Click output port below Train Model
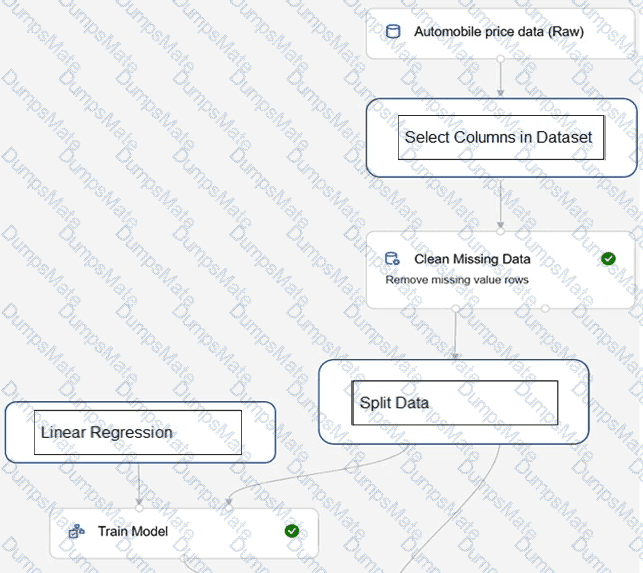 (x=184, y=558)
